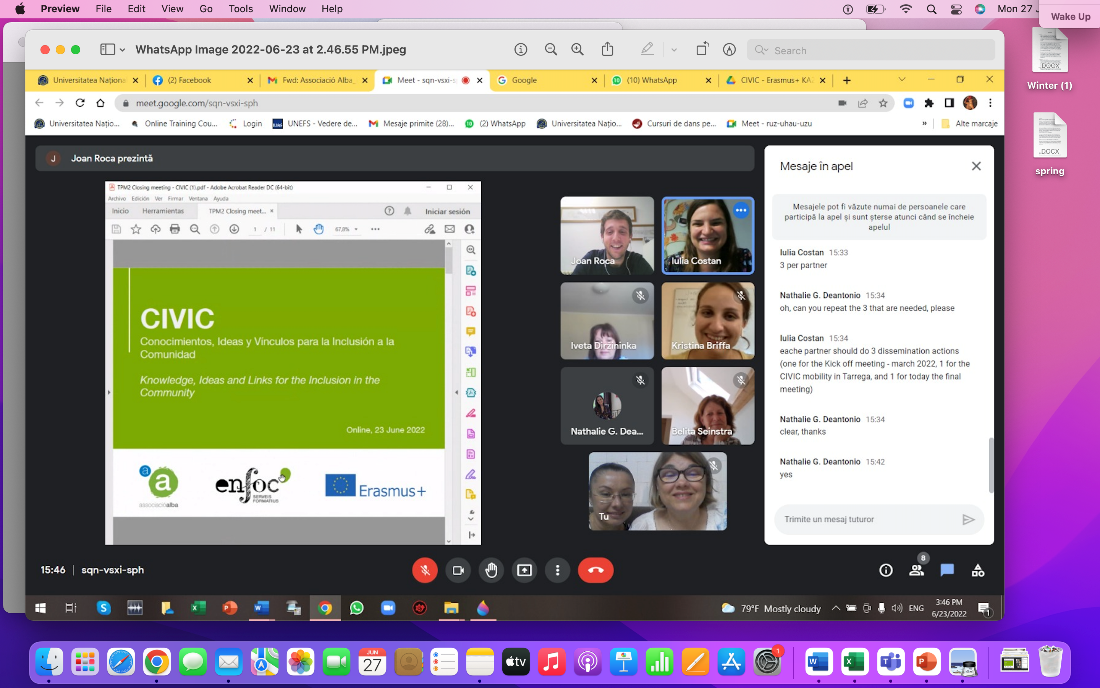
Task: Open the three-dot more options in Meet
Action: 557,570
